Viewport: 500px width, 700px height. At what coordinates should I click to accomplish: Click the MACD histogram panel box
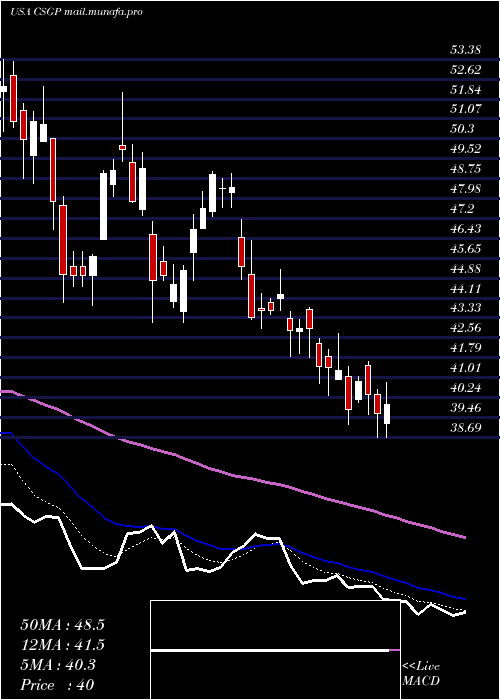(x=275, y=650)
